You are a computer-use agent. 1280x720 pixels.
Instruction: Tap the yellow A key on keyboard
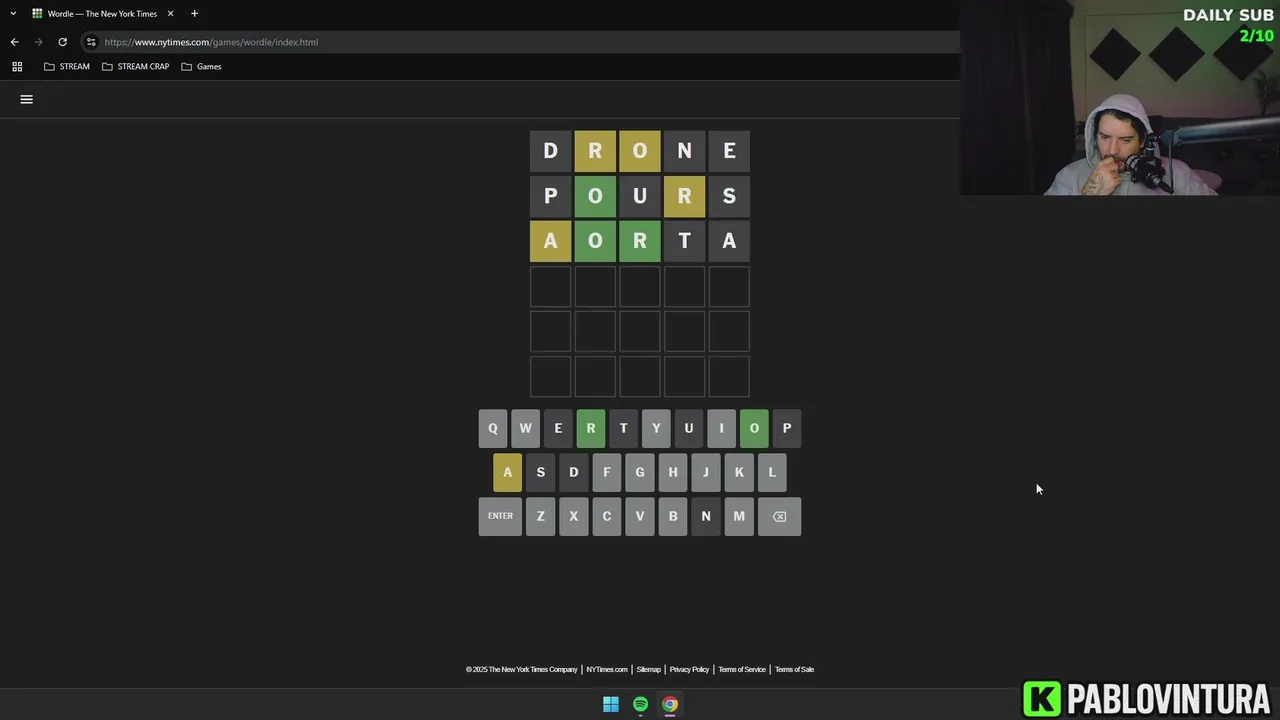click(x=507, y=472)
